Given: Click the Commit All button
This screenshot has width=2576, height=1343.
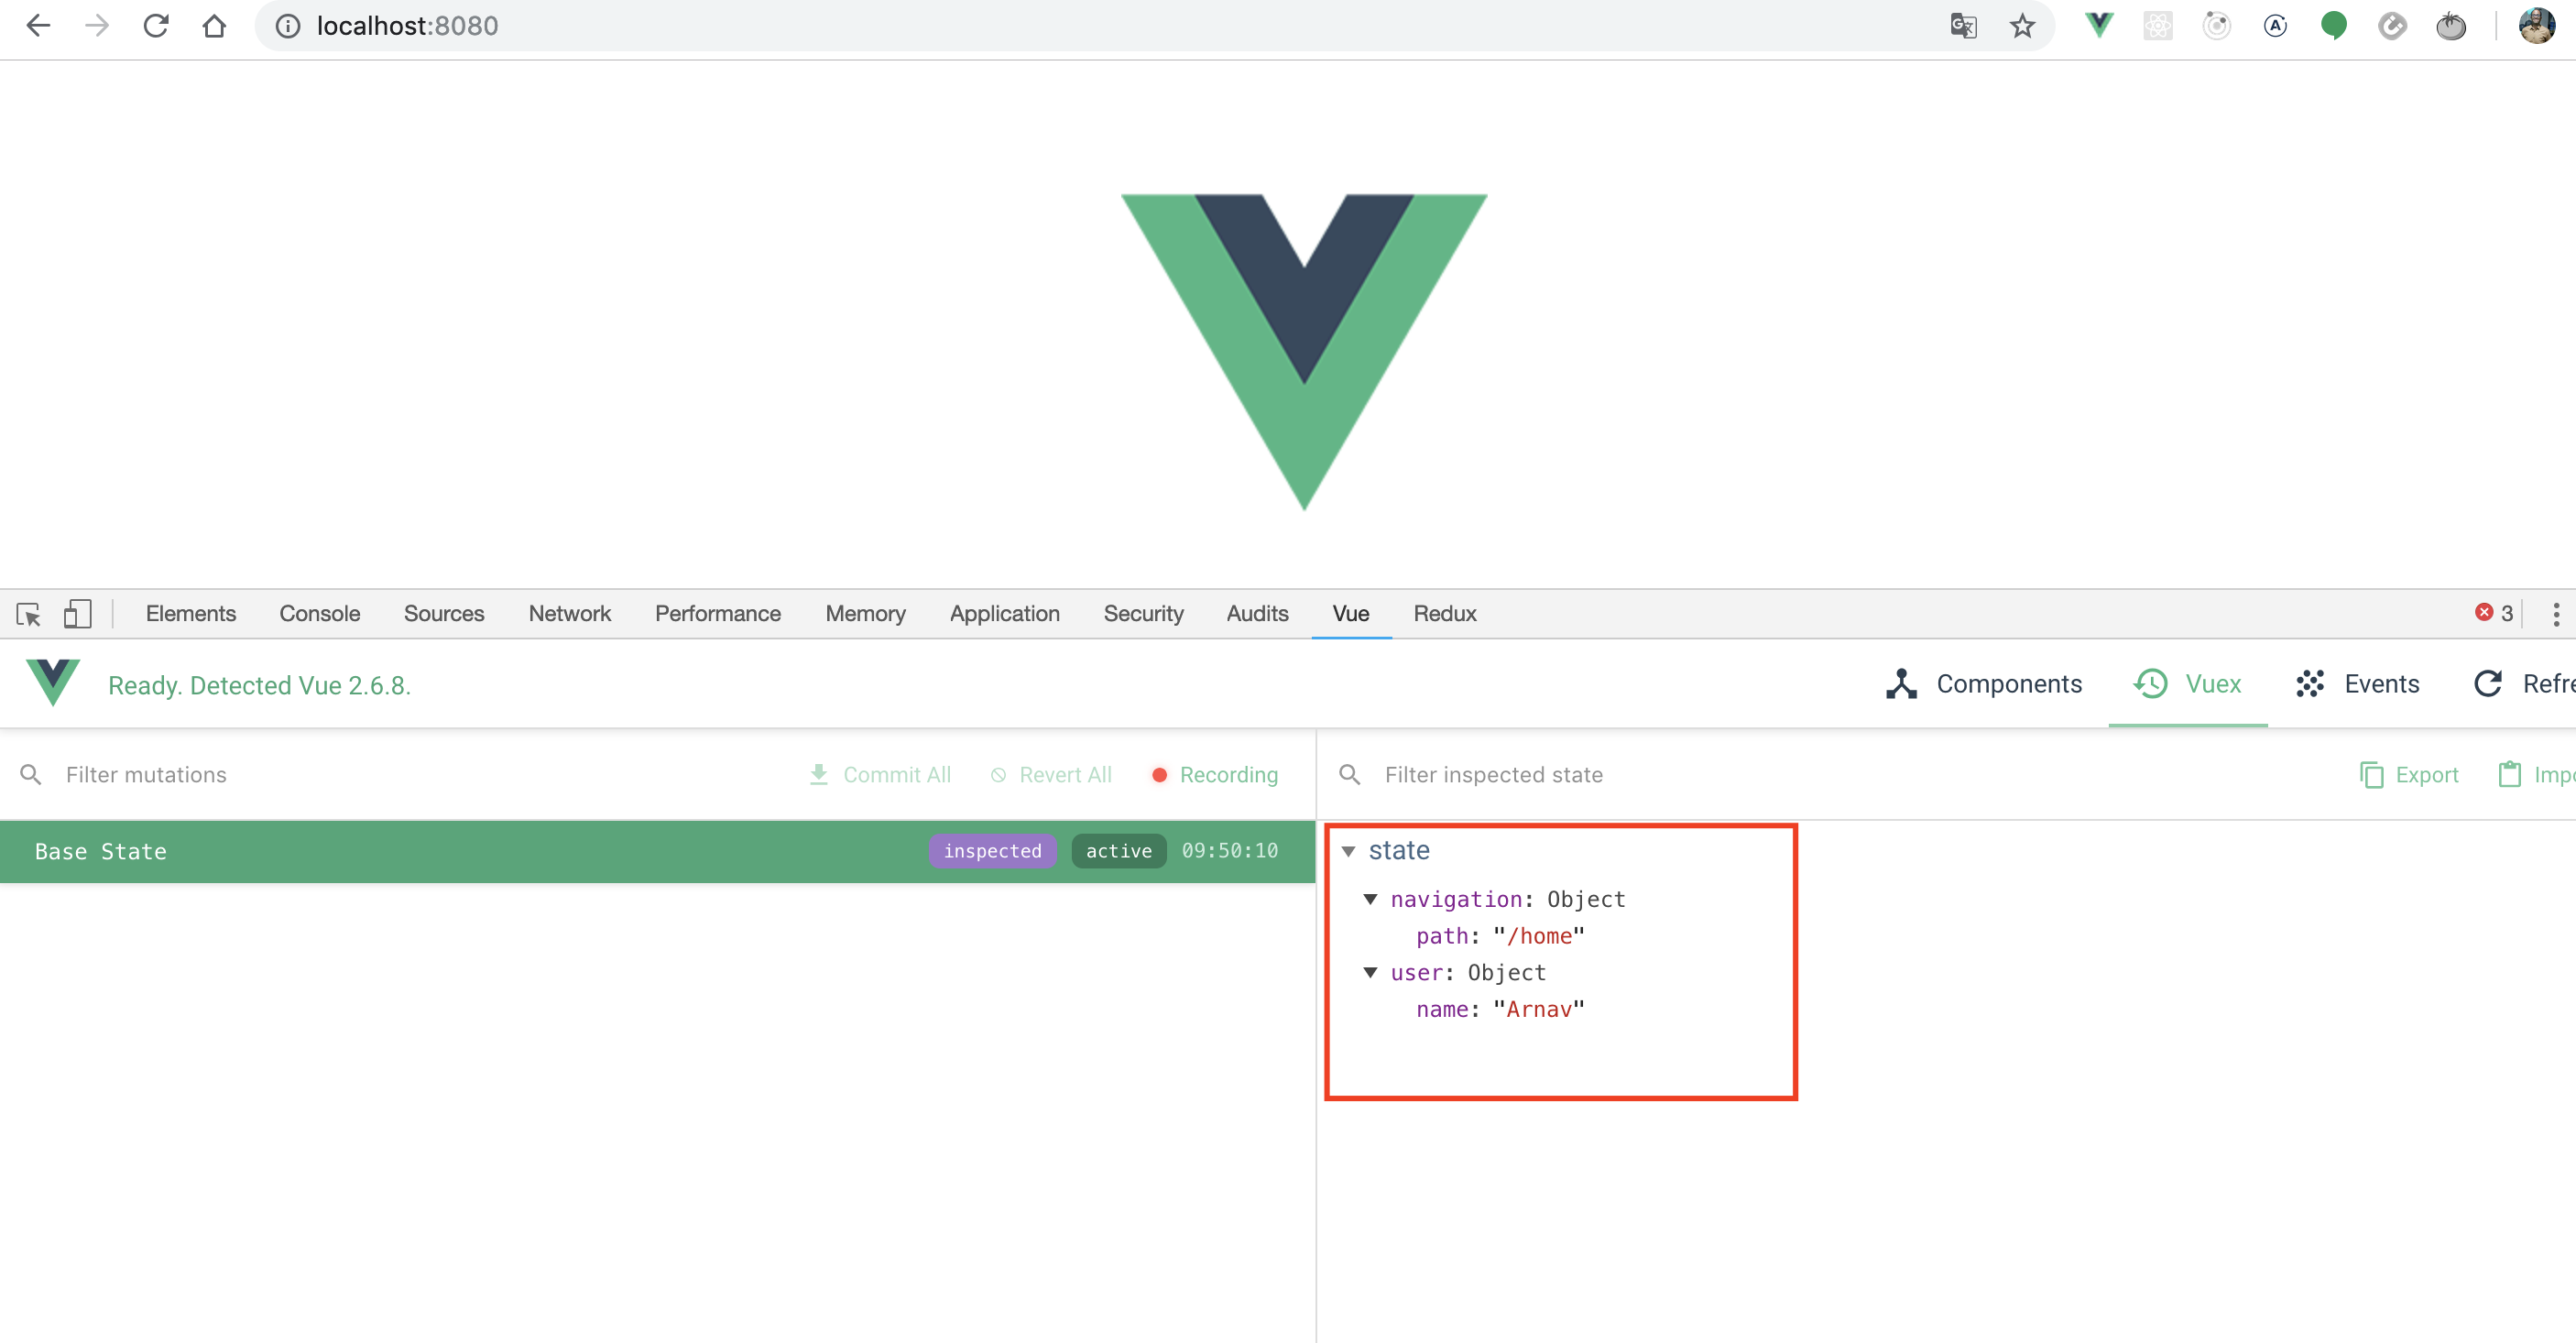Looking at the screenshot, I should point(880,774).
